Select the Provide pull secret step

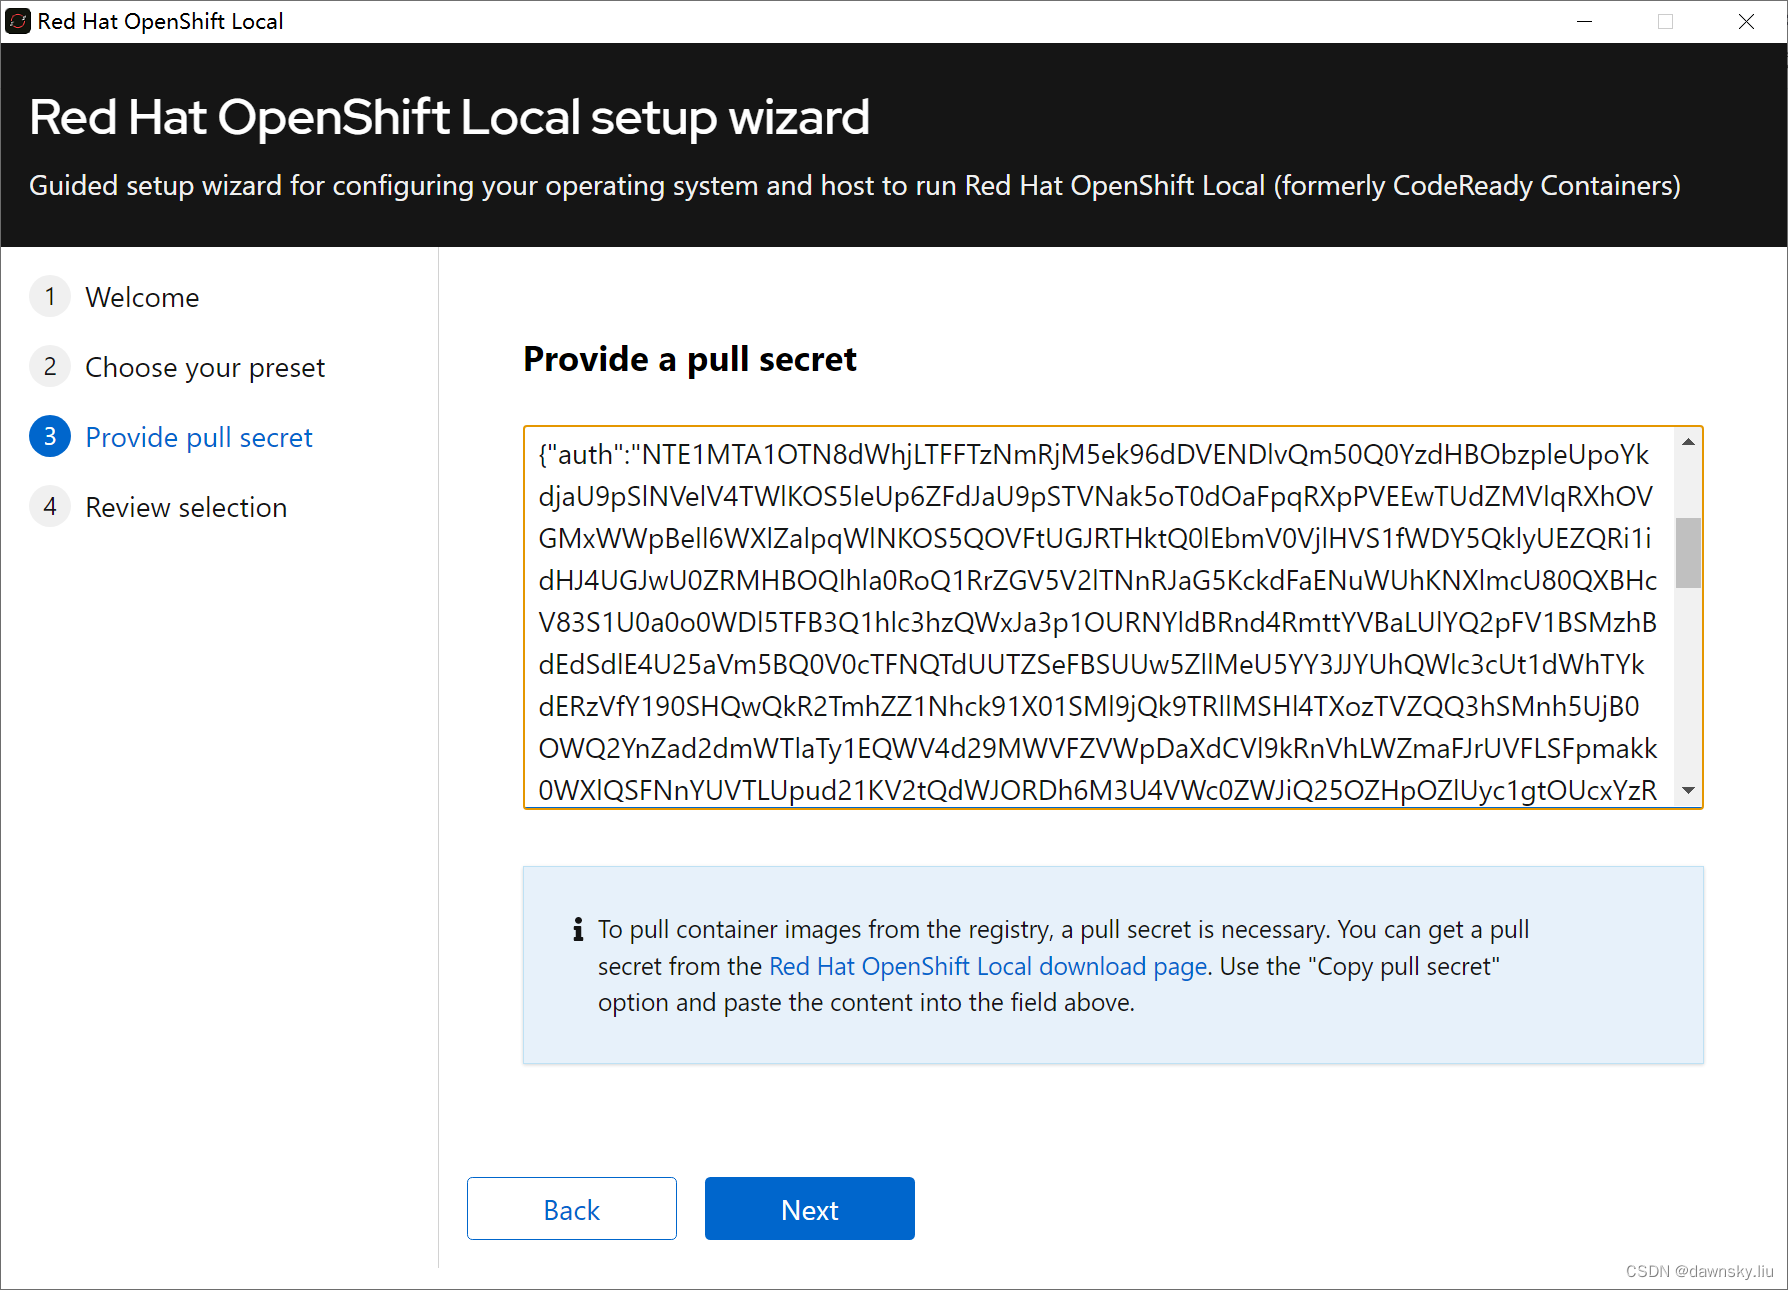[199, 437]
